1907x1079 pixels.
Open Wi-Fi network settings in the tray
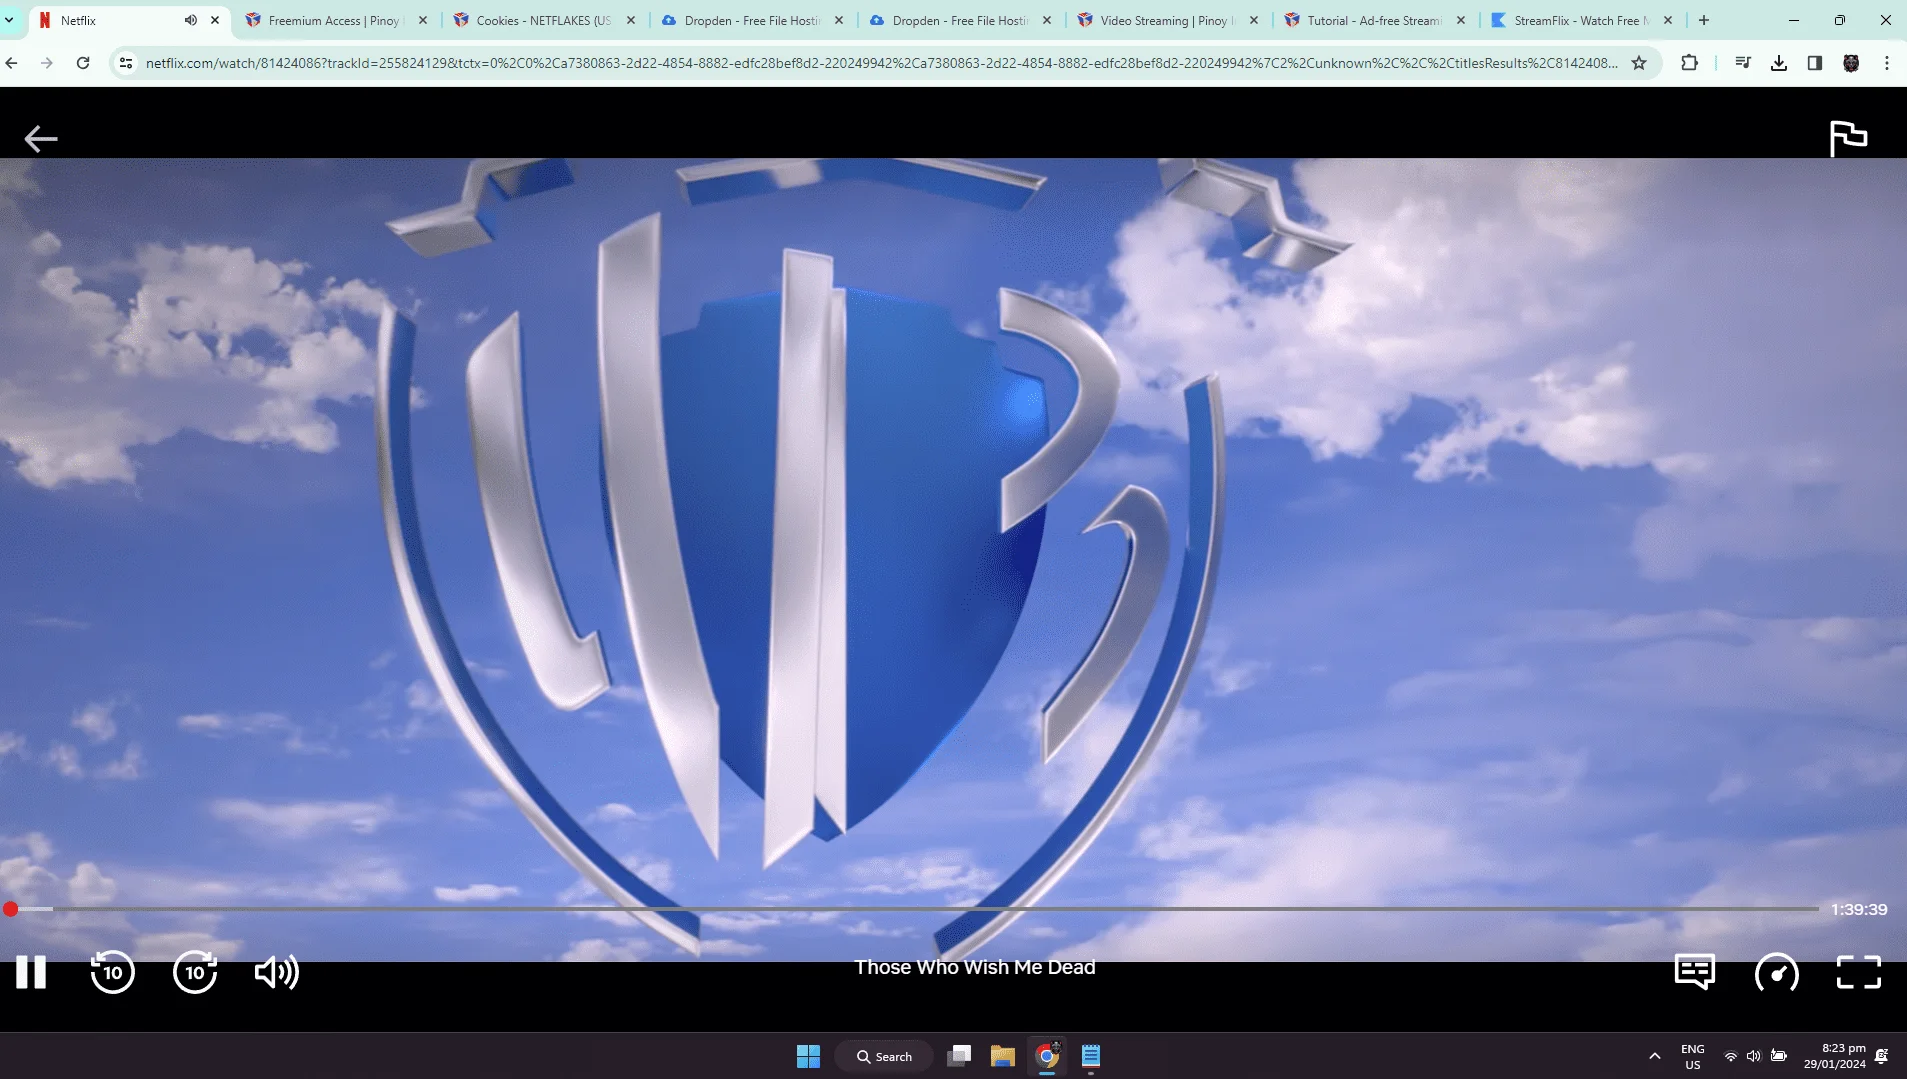[x=1730, y=1056]
